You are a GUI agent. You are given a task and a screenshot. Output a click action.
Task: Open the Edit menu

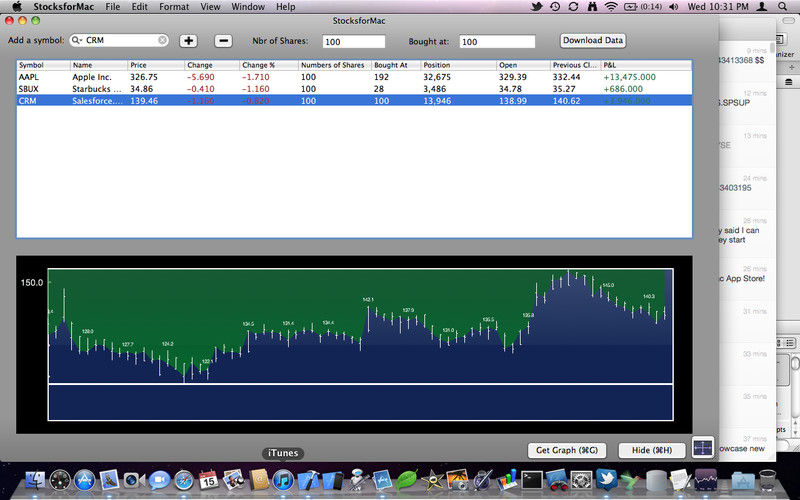[139, 7]
